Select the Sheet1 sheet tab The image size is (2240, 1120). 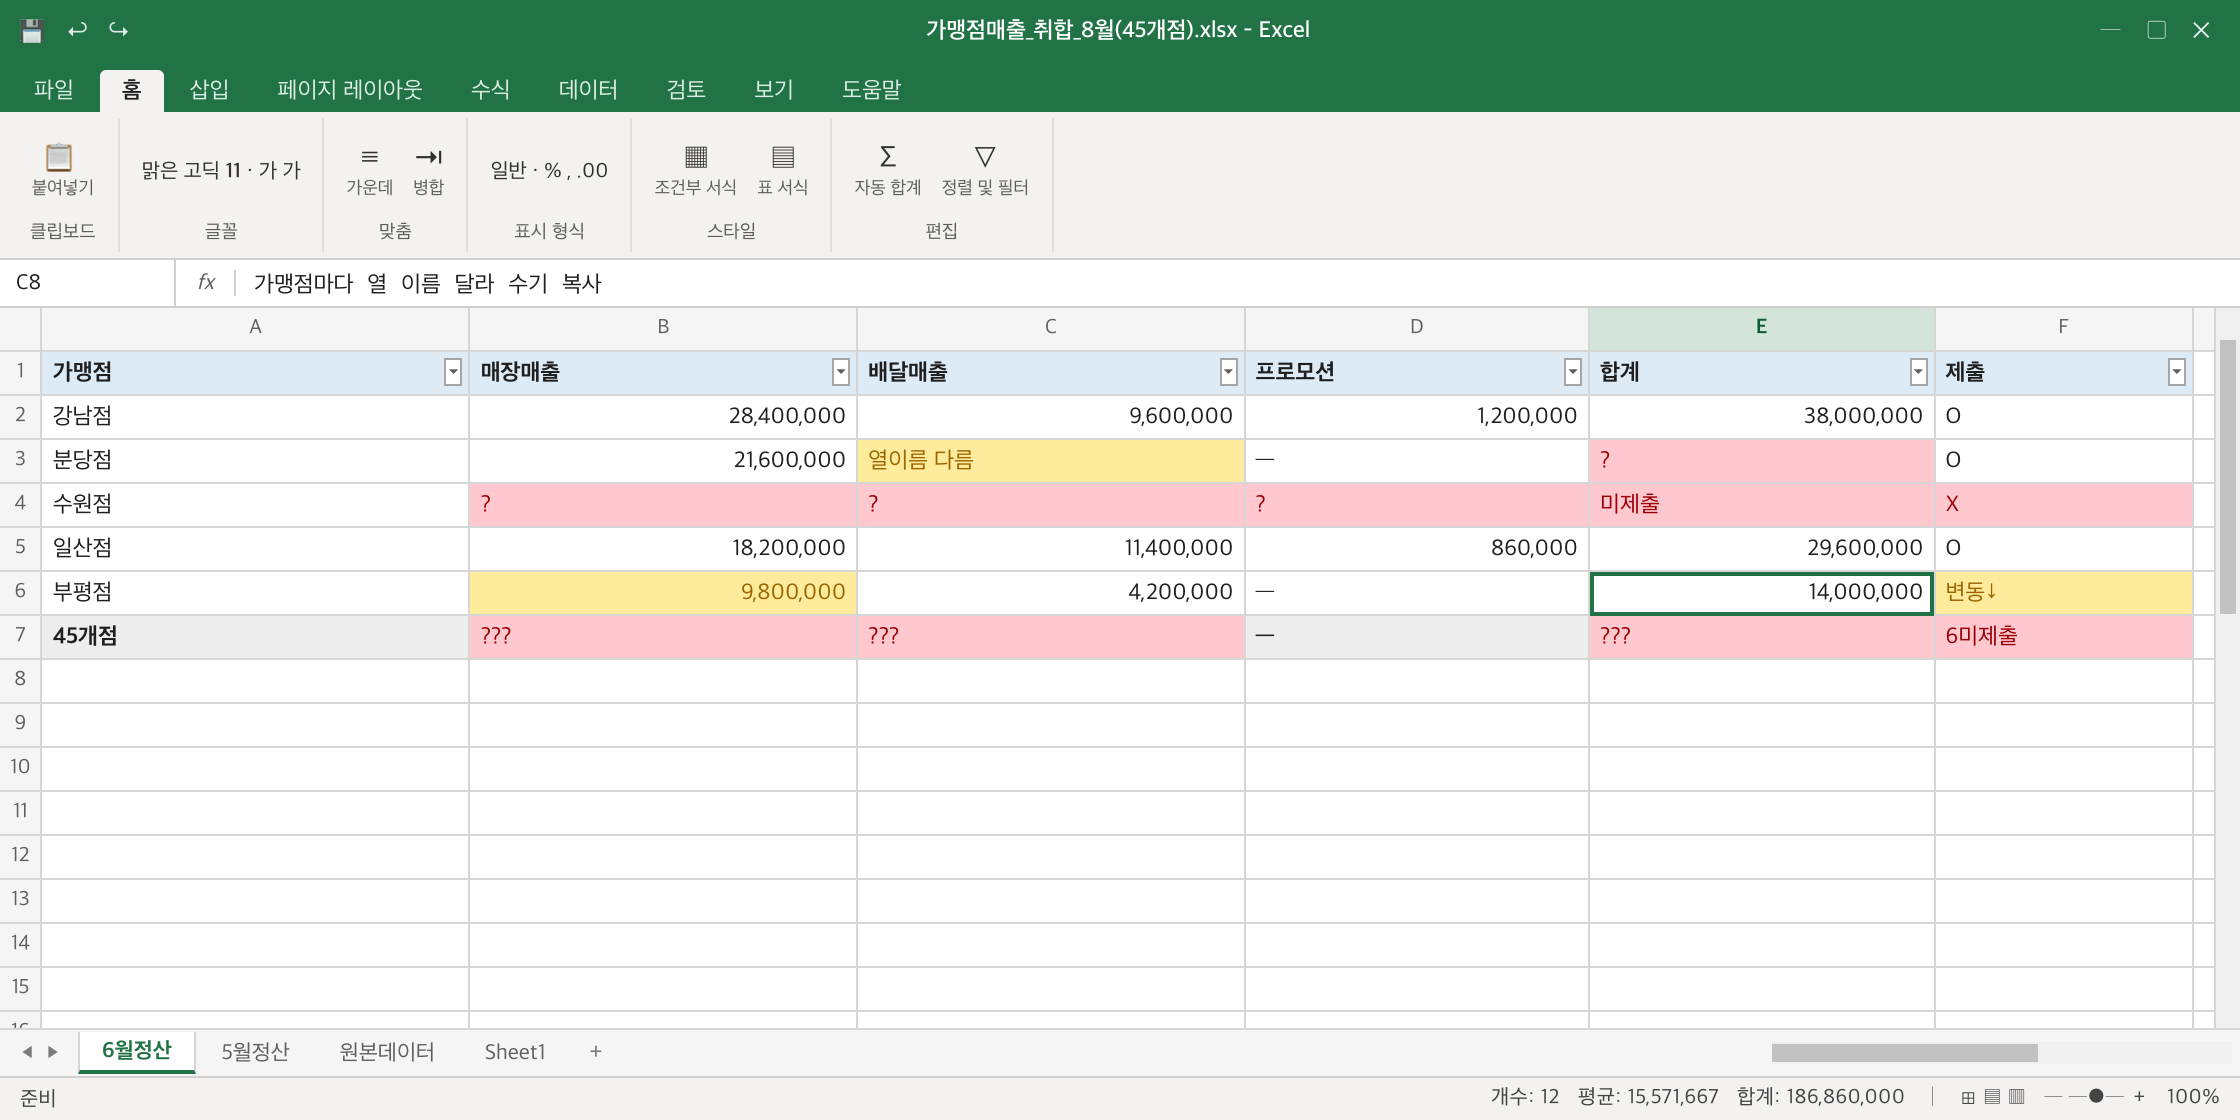(515, 1052)
